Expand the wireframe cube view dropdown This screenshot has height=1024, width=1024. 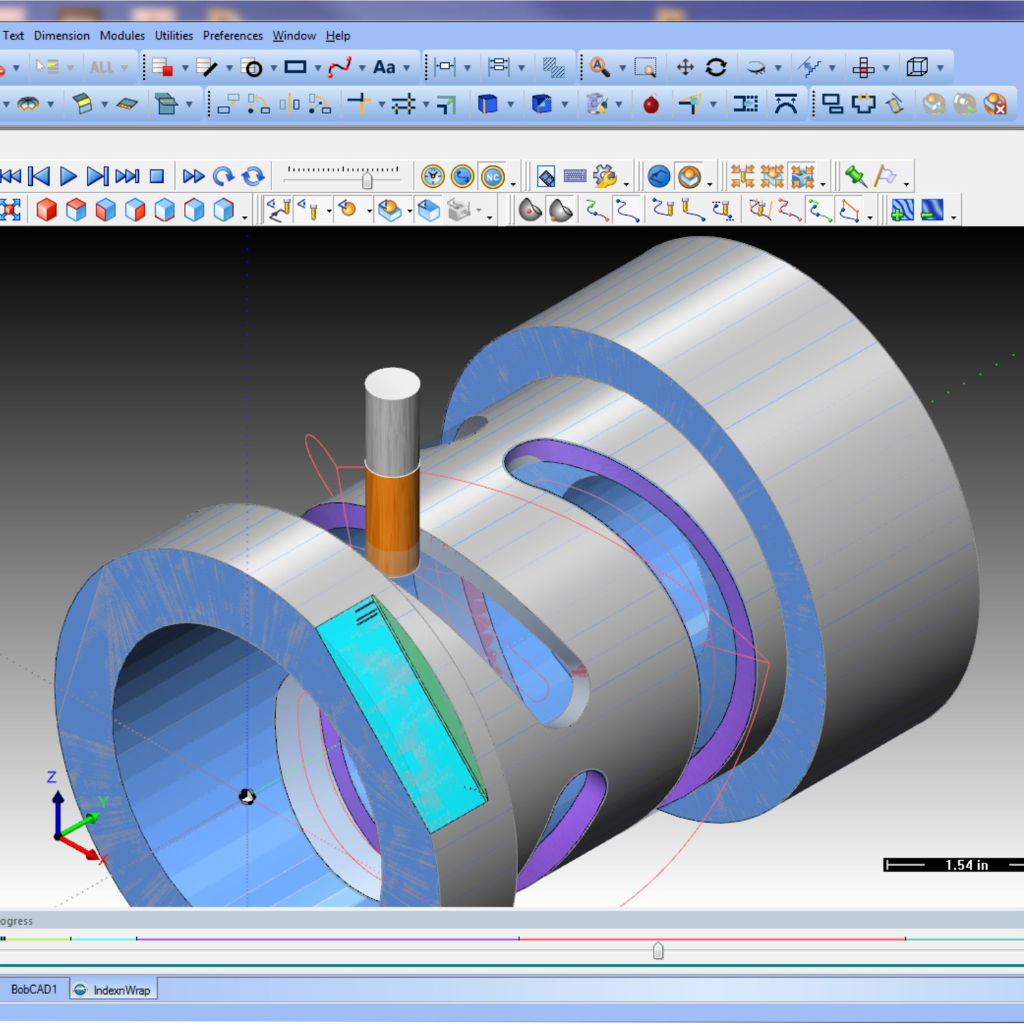click(x=939, y=69)
